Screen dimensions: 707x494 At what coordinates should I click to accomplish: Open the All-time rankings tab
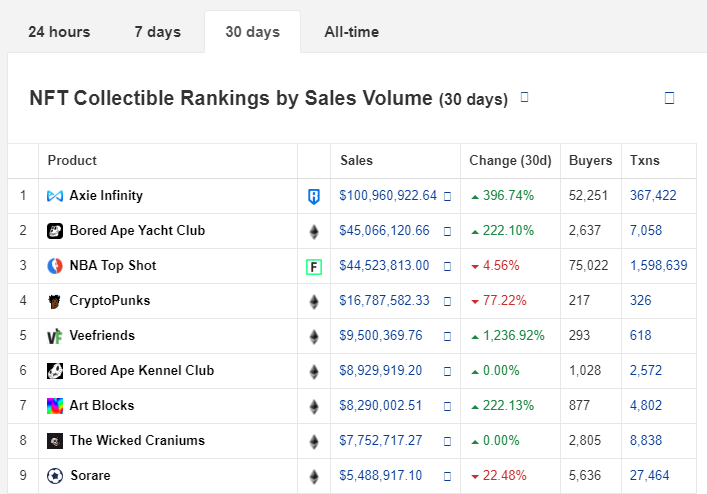(x=351, y=32)
